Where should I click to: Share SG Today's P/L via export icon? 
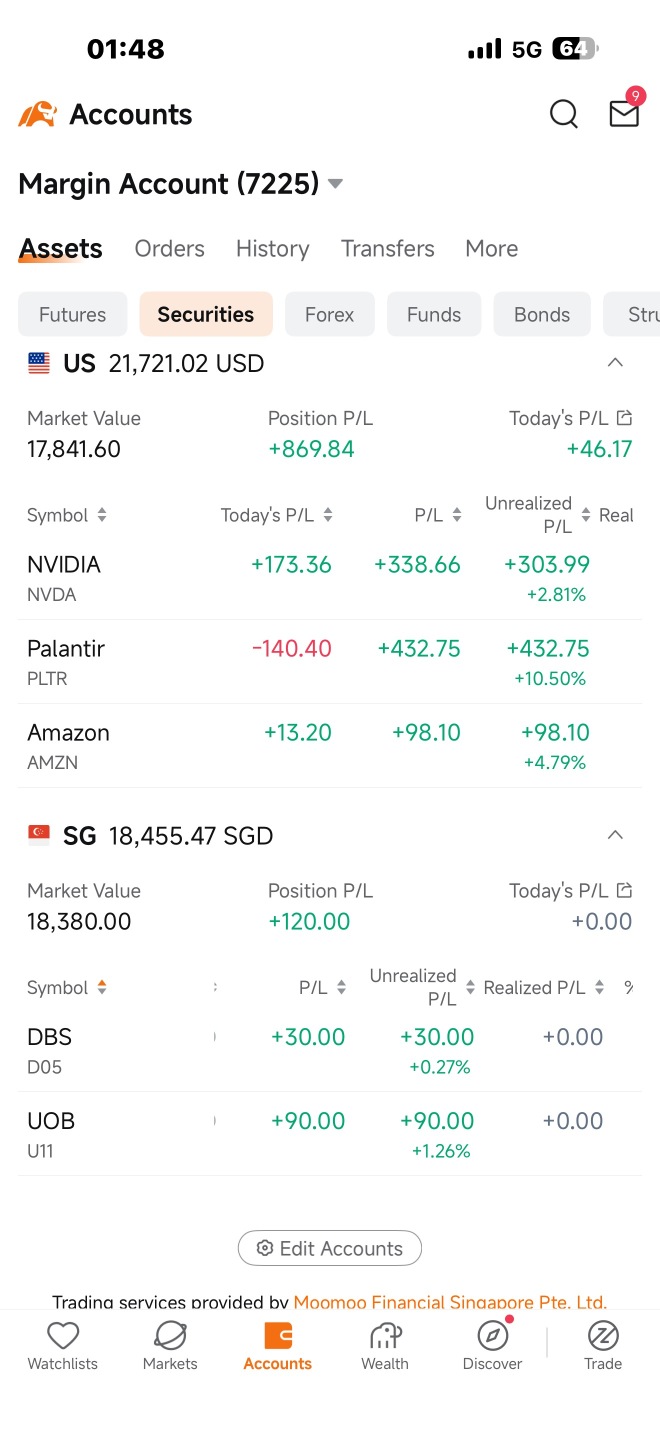[x=625, y=890]
